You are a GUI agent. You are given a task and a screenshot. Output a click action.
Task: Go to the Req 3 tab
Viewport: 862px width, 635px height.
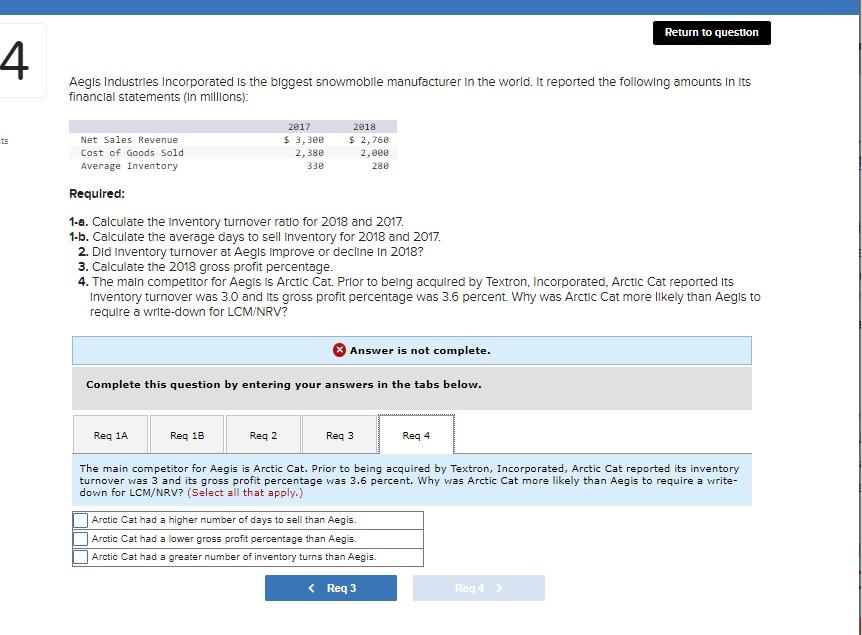point(340,435)
